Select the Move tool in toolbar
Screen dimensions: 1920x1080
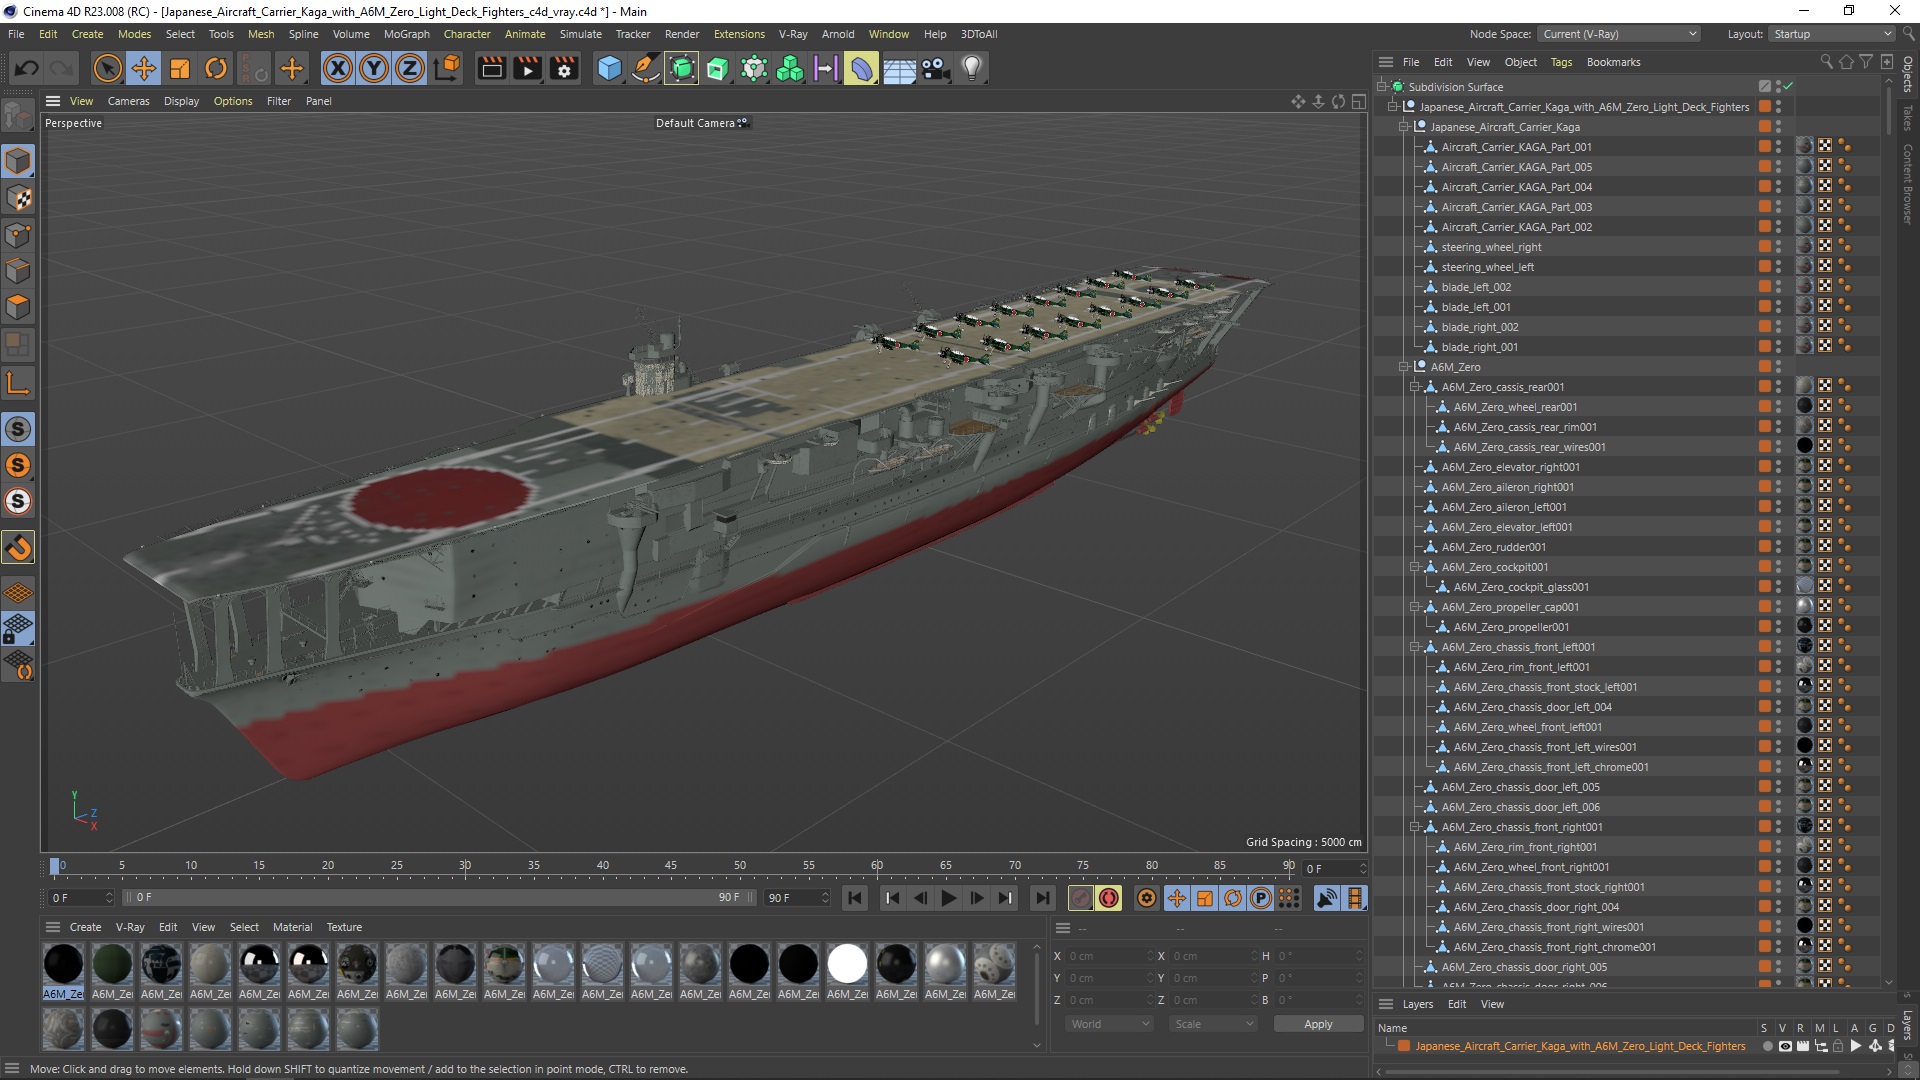[x=144, y=67]
